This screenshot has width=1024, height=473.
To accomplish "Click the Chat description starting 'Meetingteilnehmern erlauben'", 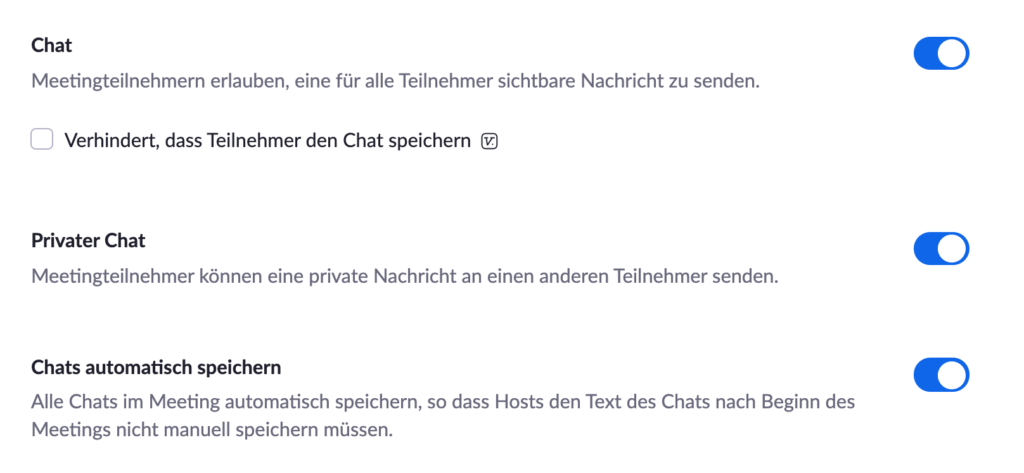I will coord(396,82).
